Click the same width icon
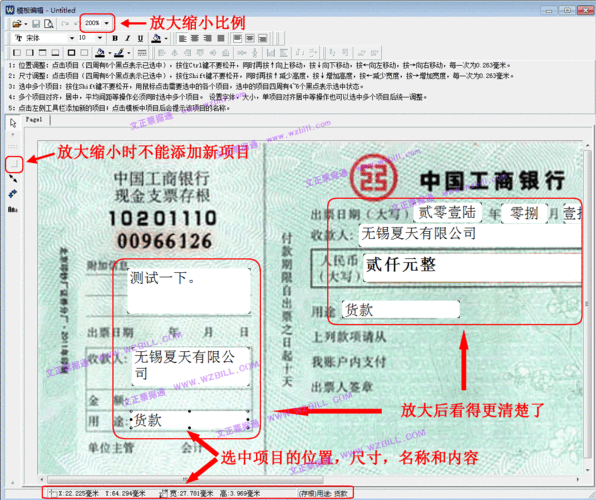Viewport: 596px width, 500px height. pyautogui.click(x=271, y=52)
